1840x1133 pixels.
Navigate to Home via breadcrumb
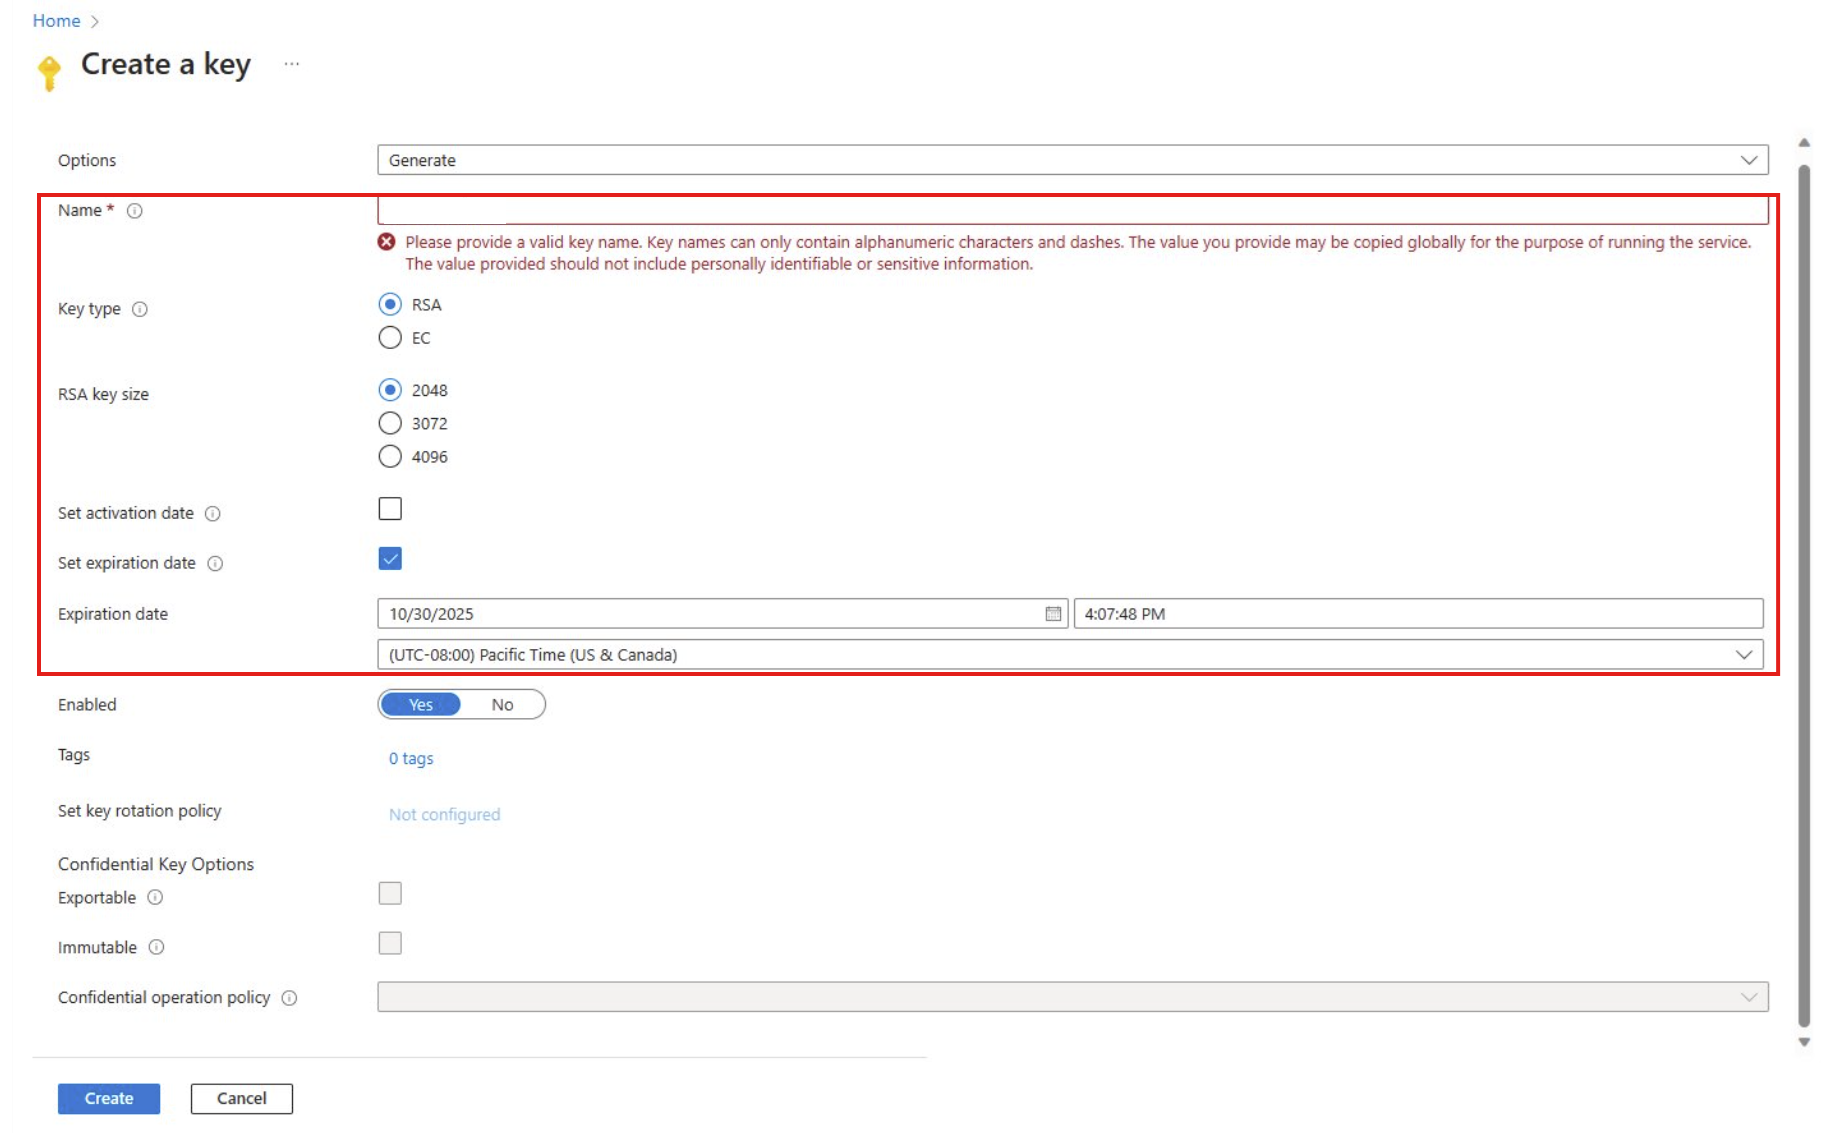[55, 20]
